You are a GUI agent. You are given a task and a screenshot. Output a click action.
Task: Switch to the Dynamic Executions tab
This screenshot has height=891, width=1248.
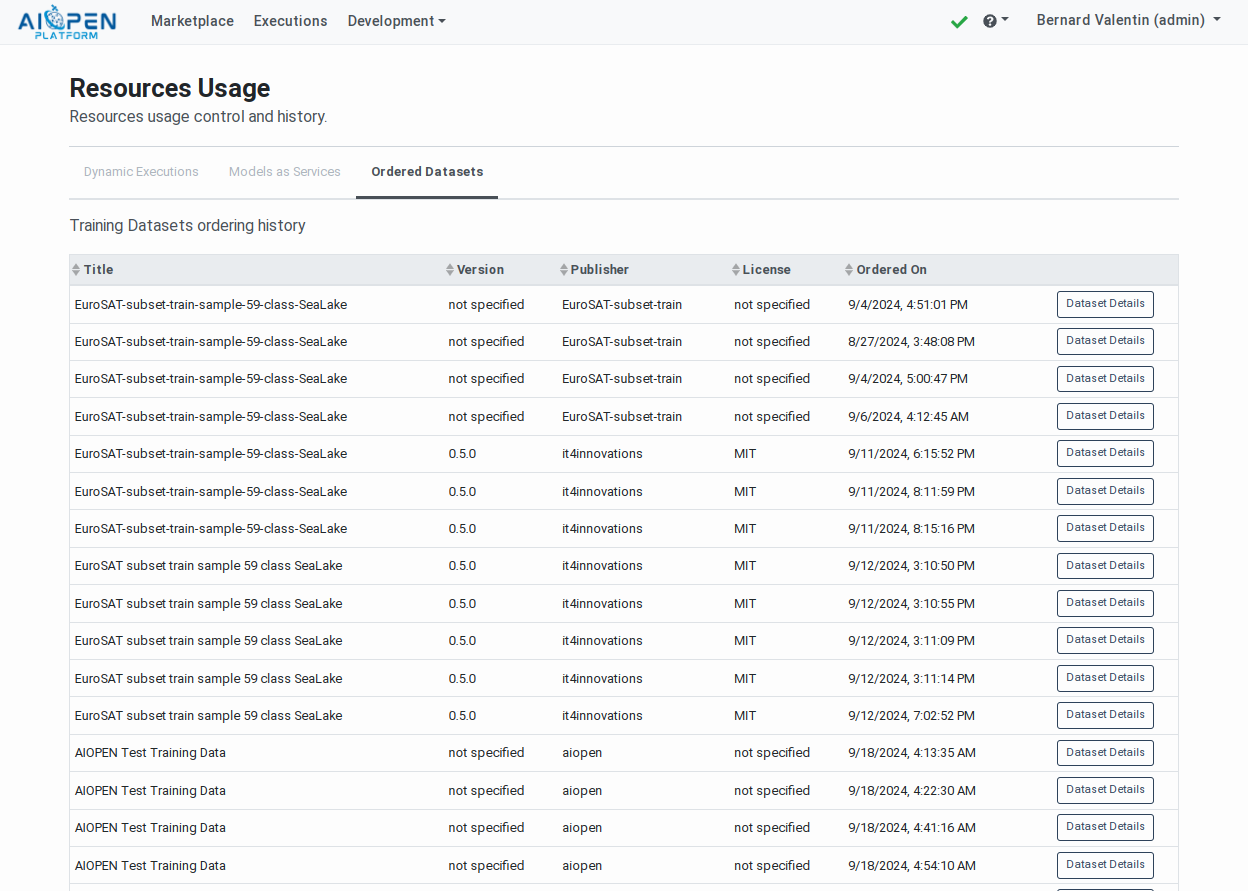[x=141, y=172]
